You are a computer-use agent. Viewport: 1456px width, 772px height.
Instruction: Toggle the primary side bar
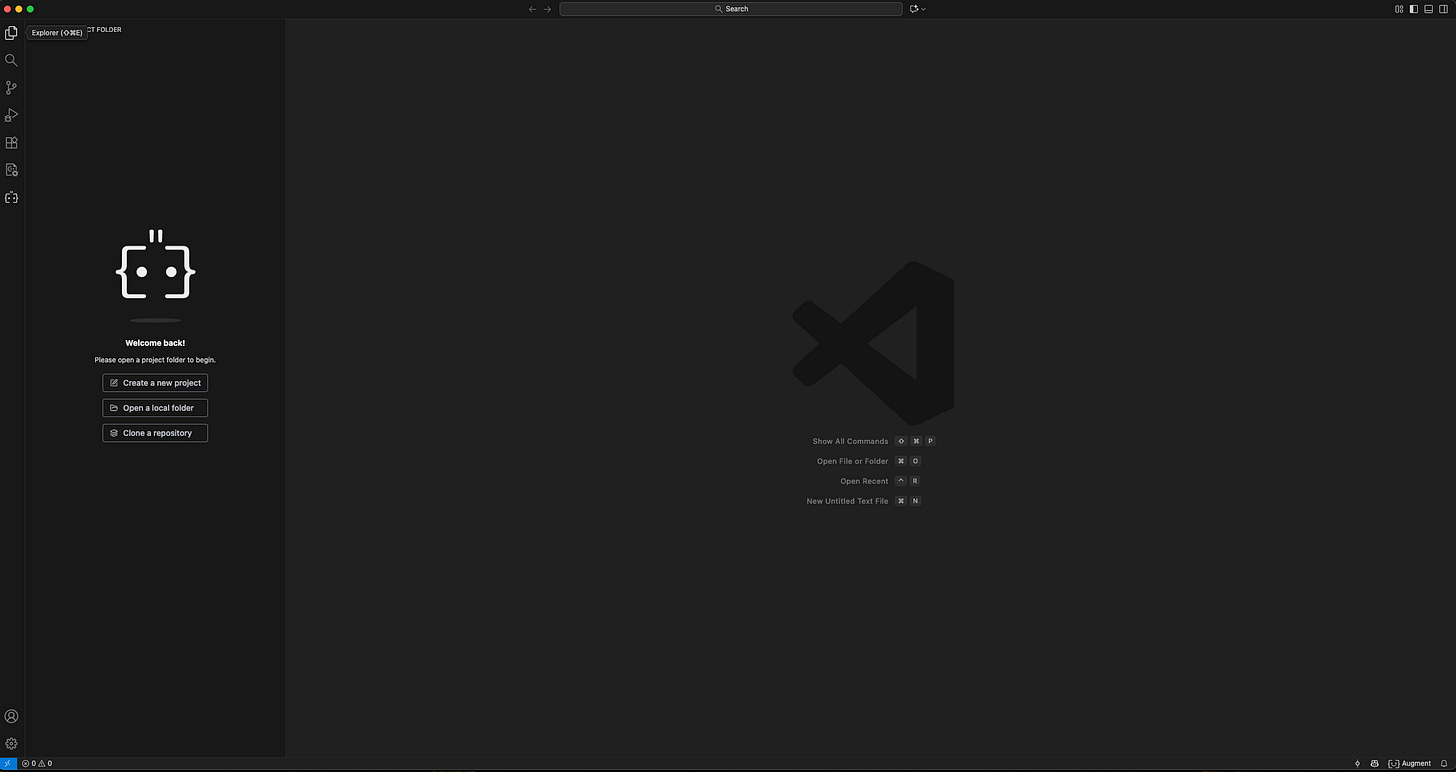click(x=1414, y=9)
